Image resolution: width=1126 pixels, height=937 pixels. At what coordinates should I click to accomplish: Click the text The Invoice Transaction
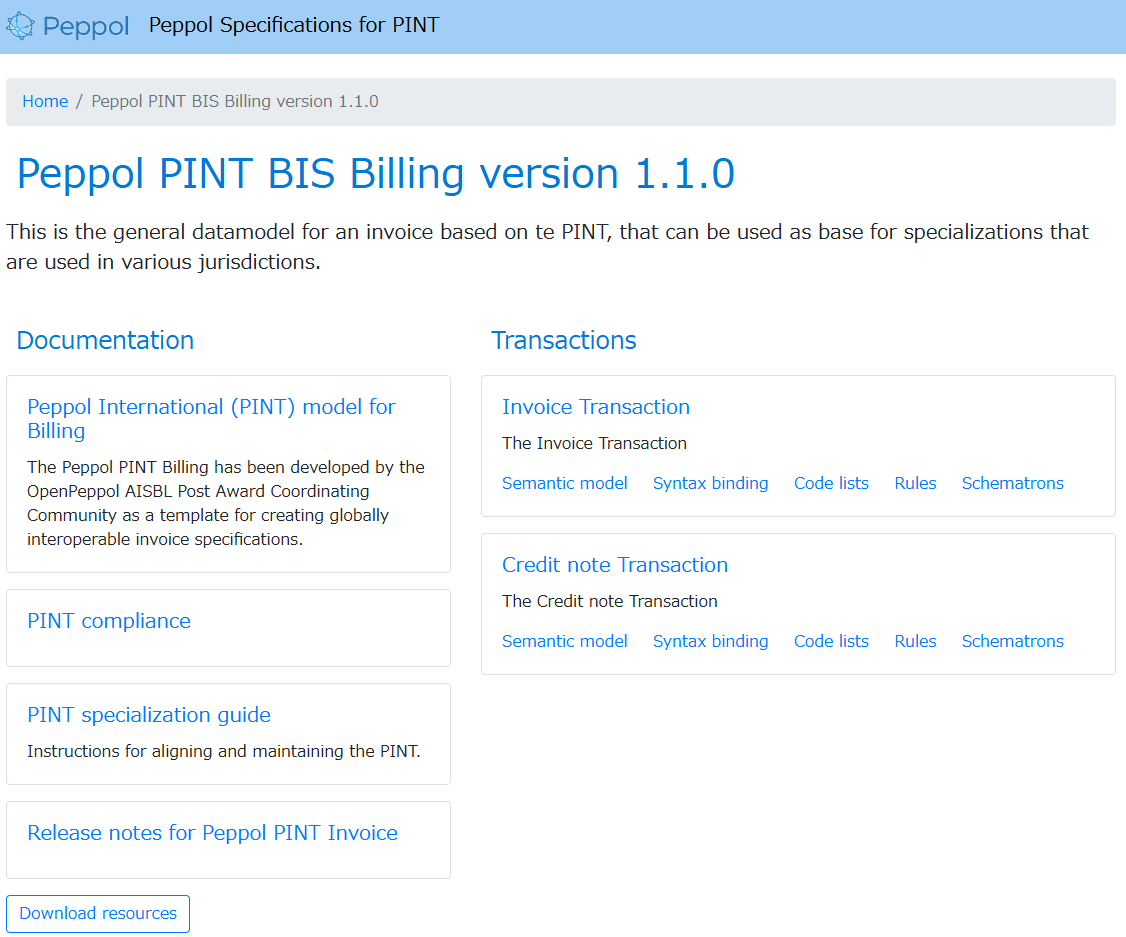tap(594, 443)
